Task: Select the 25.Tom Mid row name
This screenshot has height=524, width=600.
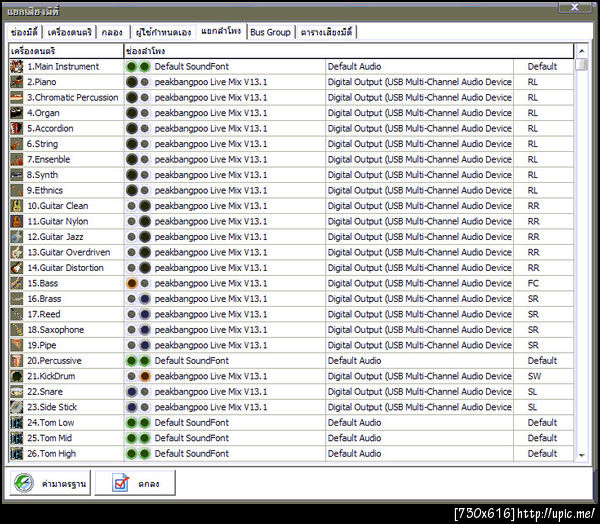Action: pyautogui.click(x=49, y=438)
